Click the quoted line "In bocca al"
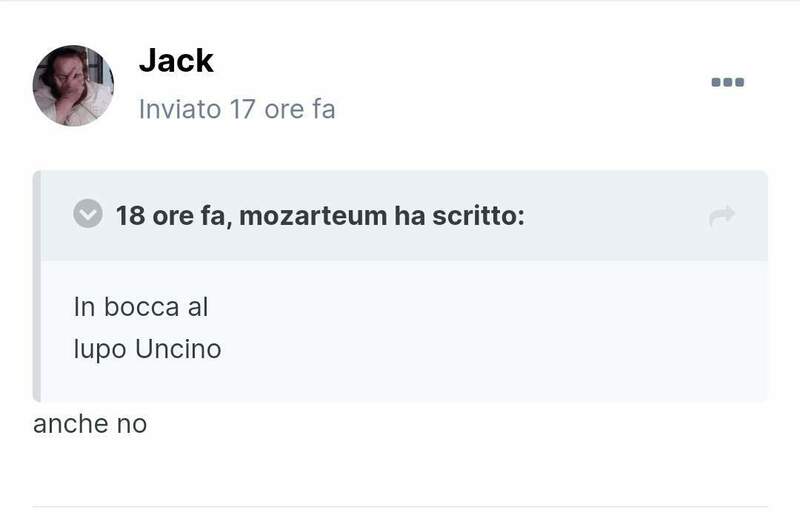800x512 pixels. click(x=141, y=306)
